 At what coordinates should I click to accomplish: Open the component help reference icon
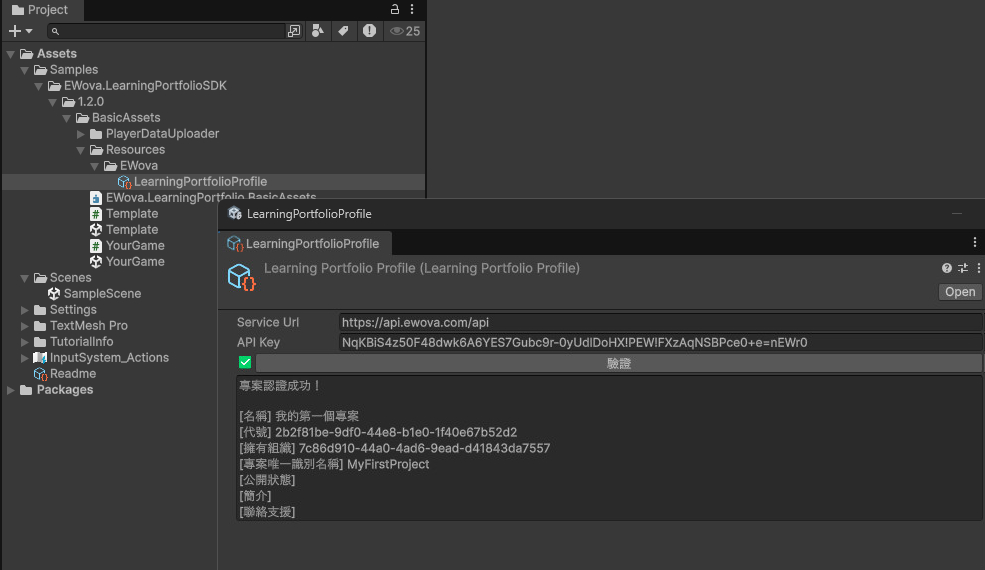pyautogui.click(x=947, y=268)
